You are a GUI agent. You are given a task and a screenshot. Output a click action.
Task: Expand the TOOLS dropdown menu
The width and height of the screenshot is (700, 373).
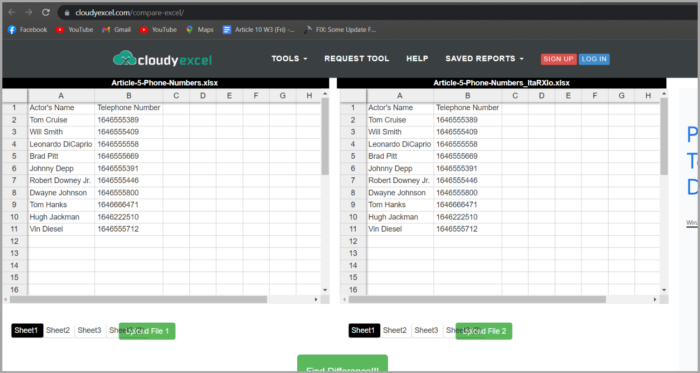289,58
